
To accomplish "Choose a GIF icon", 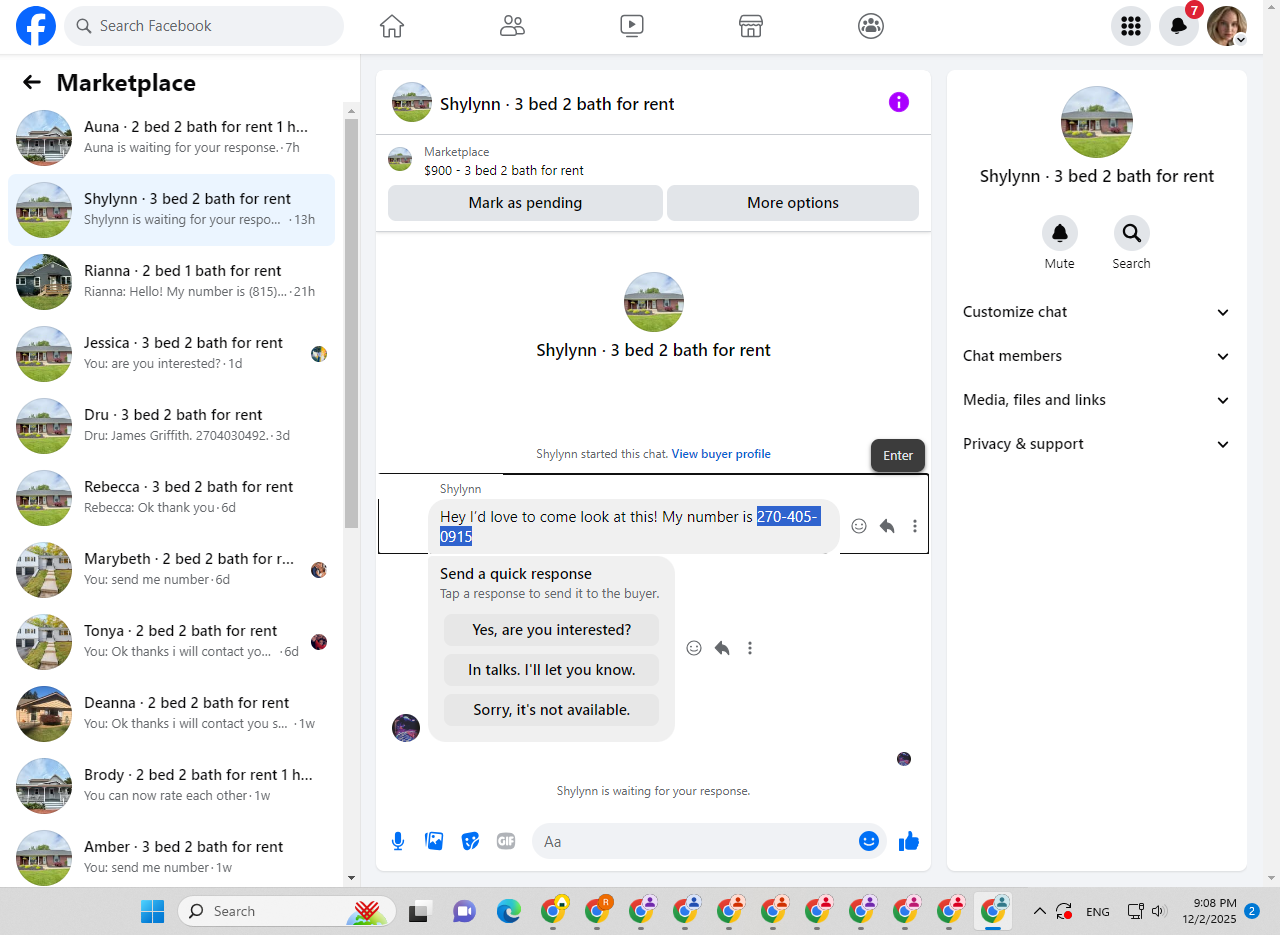I will coord(506,841).
